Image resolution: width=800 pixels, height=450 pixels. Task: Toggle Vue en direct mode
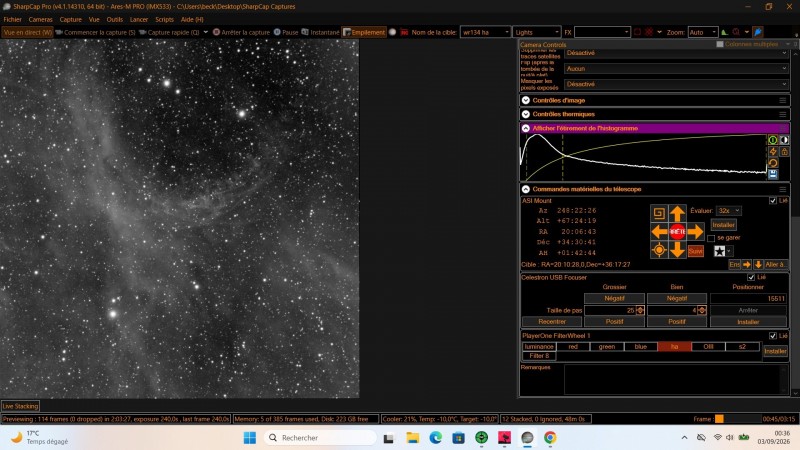pos(28,32)
